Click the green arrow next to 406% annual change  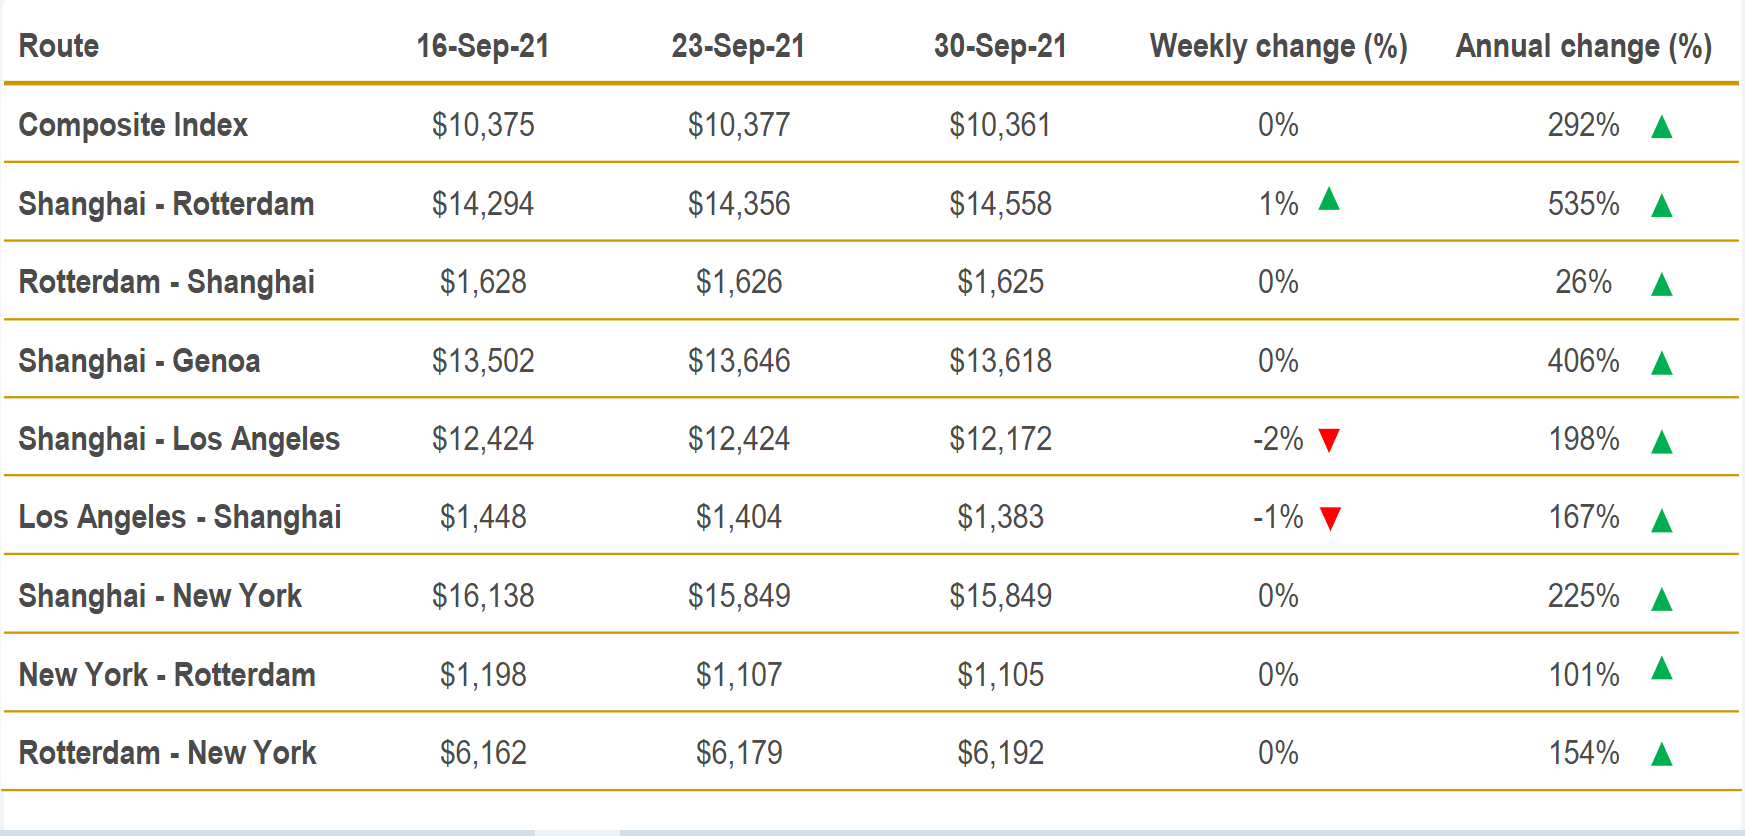pyautogui.click(x=1662, y=363)
